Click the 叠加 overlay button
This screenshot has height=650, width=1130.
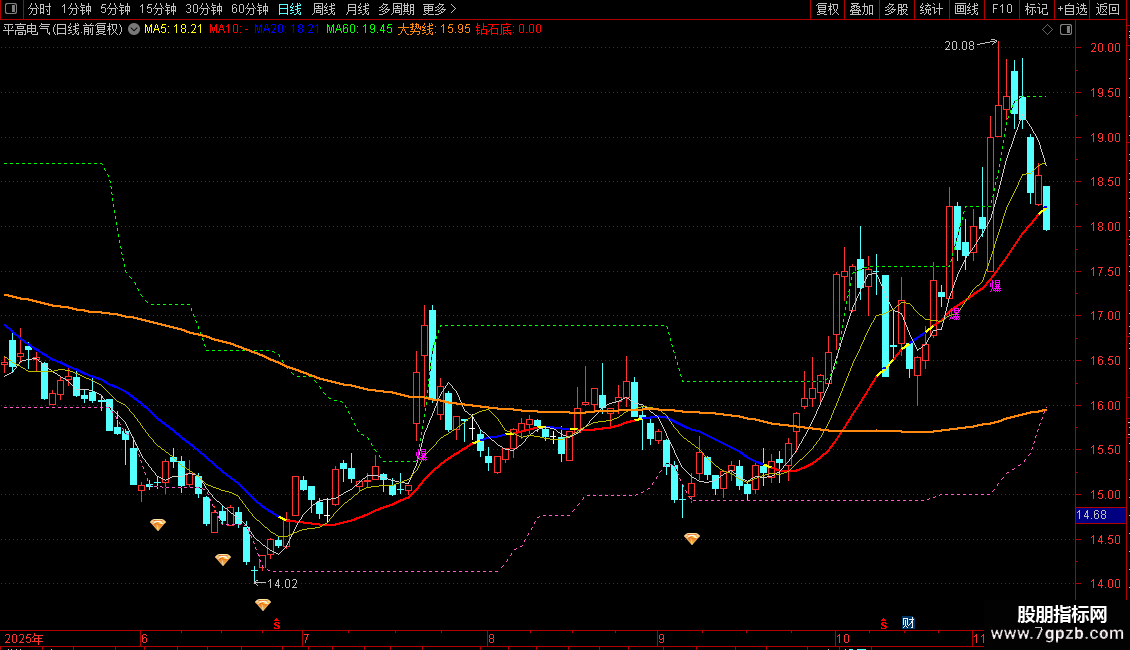[862, 9]
